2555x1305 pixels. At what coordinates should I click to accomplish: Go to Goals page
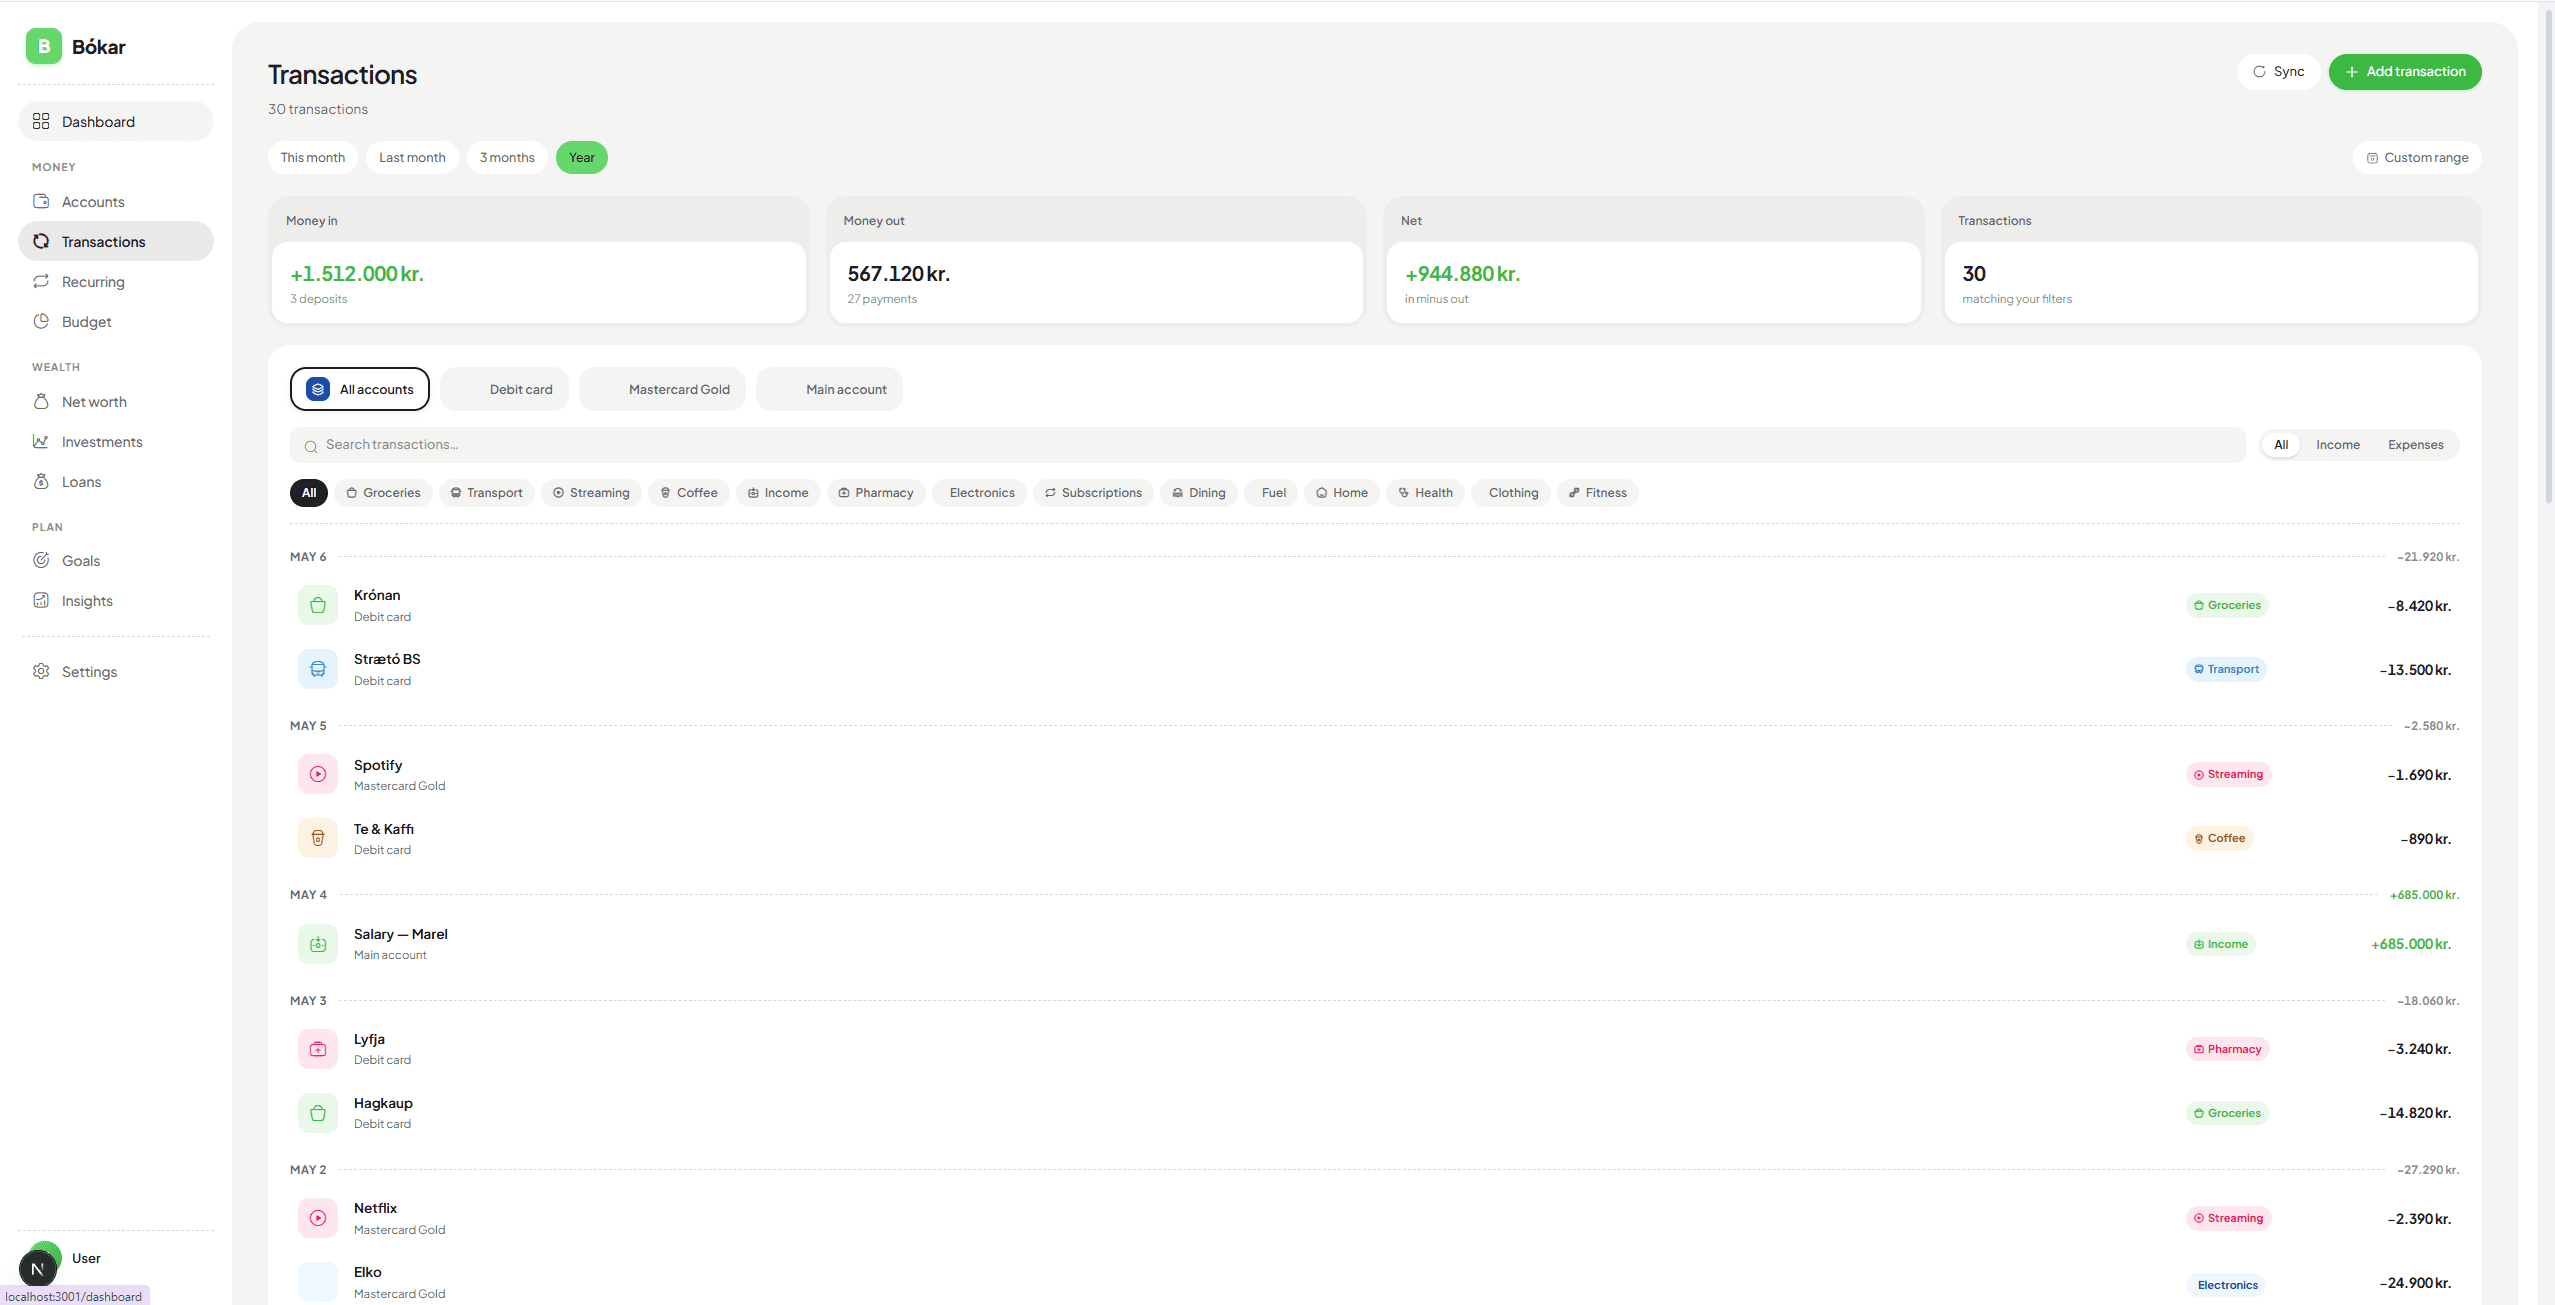(x=116, y=560)
